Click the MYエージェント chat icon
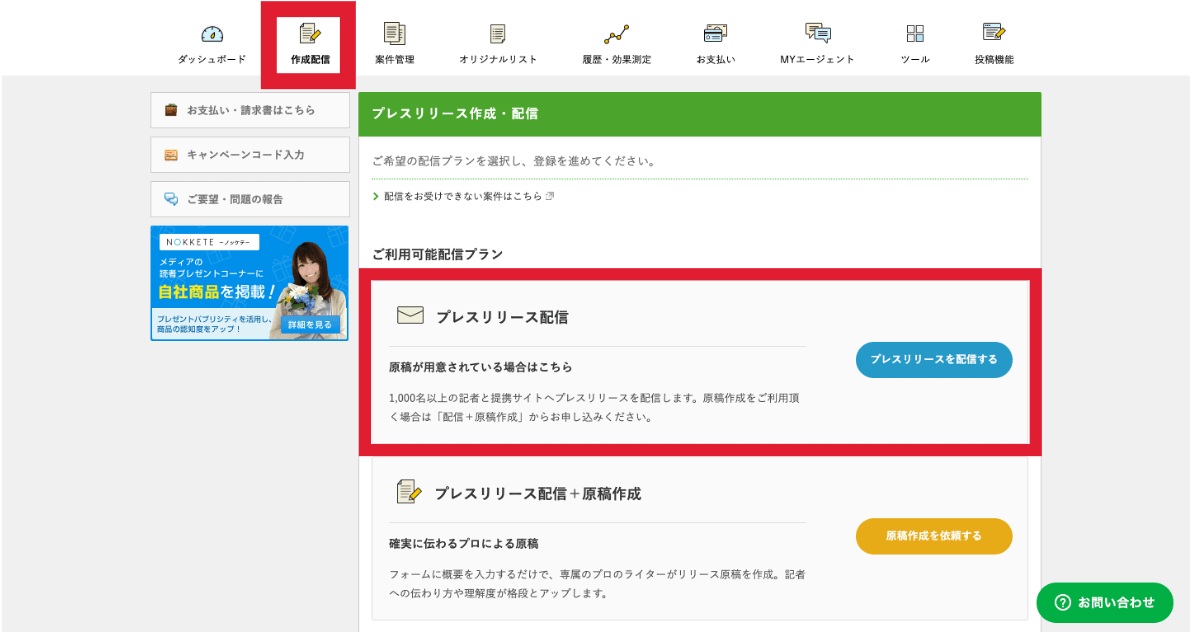This screenshot has width=1191, height=633. tap(817, 34)
